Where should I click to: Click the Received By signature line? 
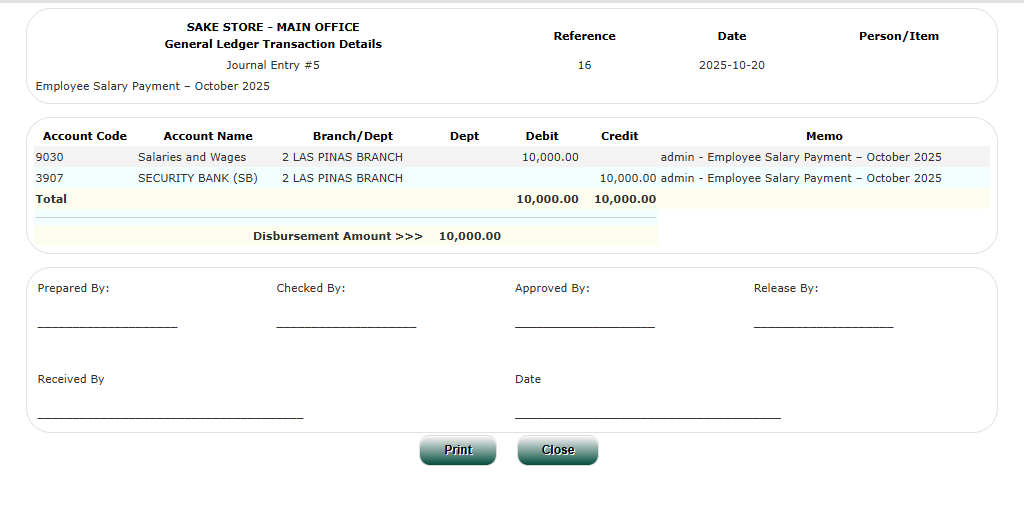170,415
